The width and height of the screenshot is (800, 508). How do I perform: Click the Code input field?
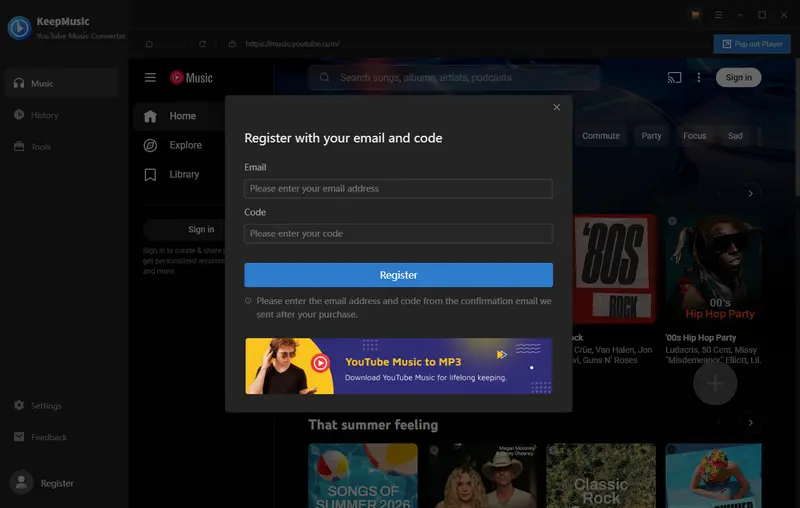[398, 234]
